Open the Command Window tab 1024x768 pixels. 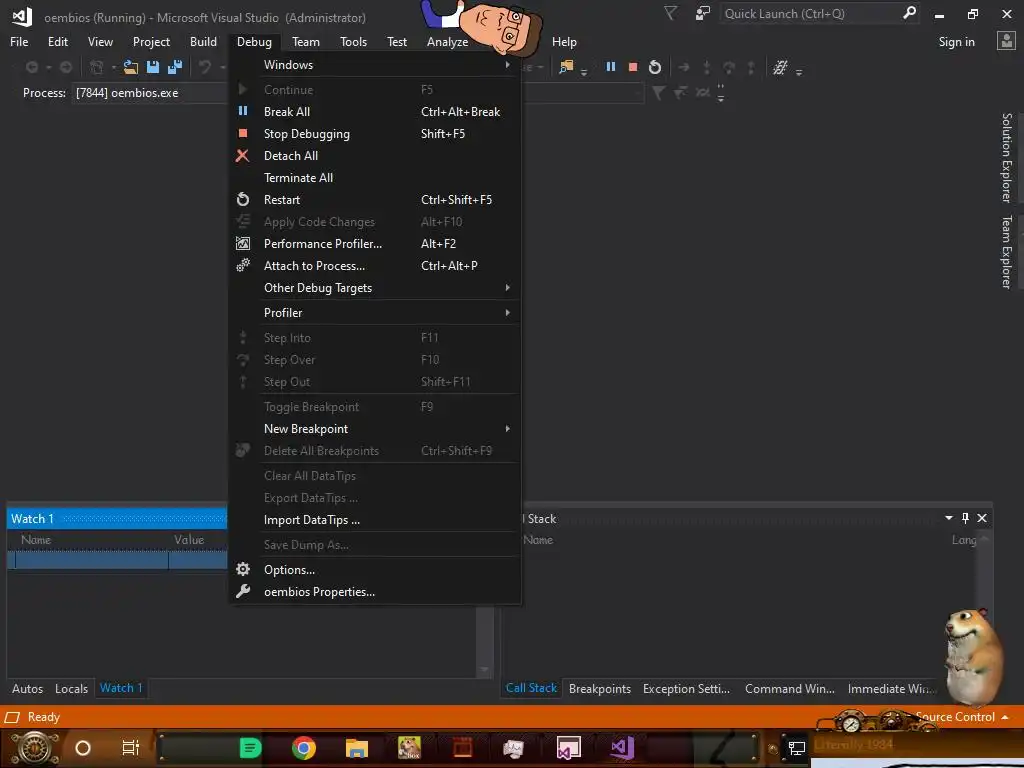[x=790, y=689]
